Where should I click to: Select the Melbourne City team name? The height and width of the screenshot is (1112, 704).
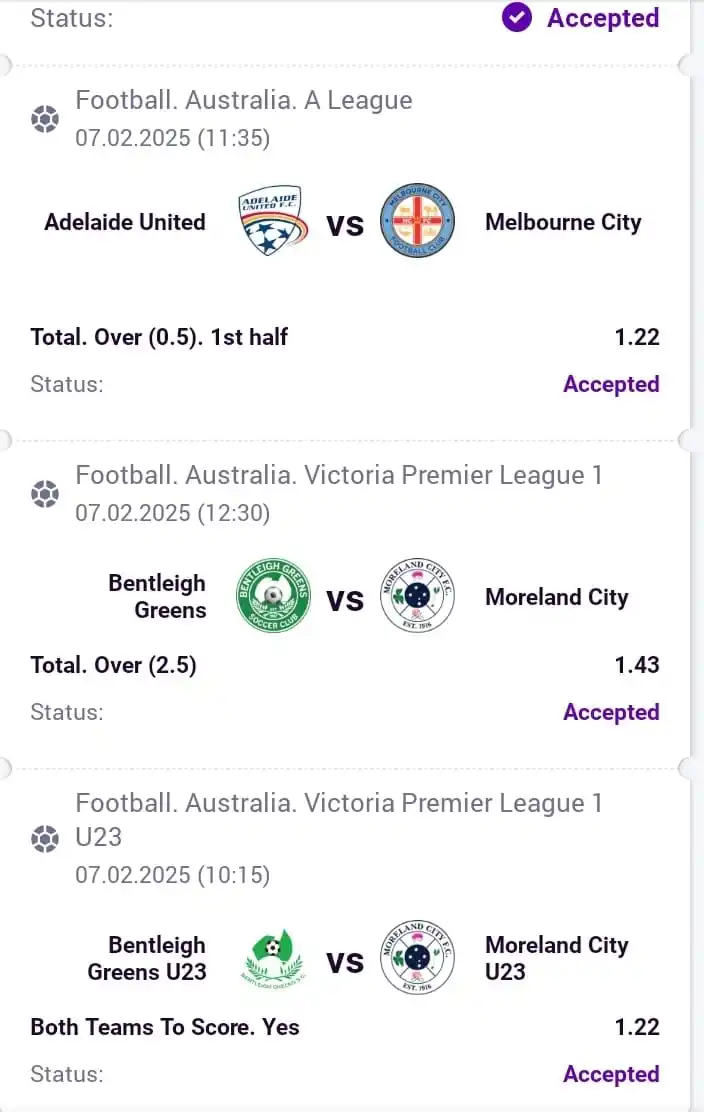563,222
